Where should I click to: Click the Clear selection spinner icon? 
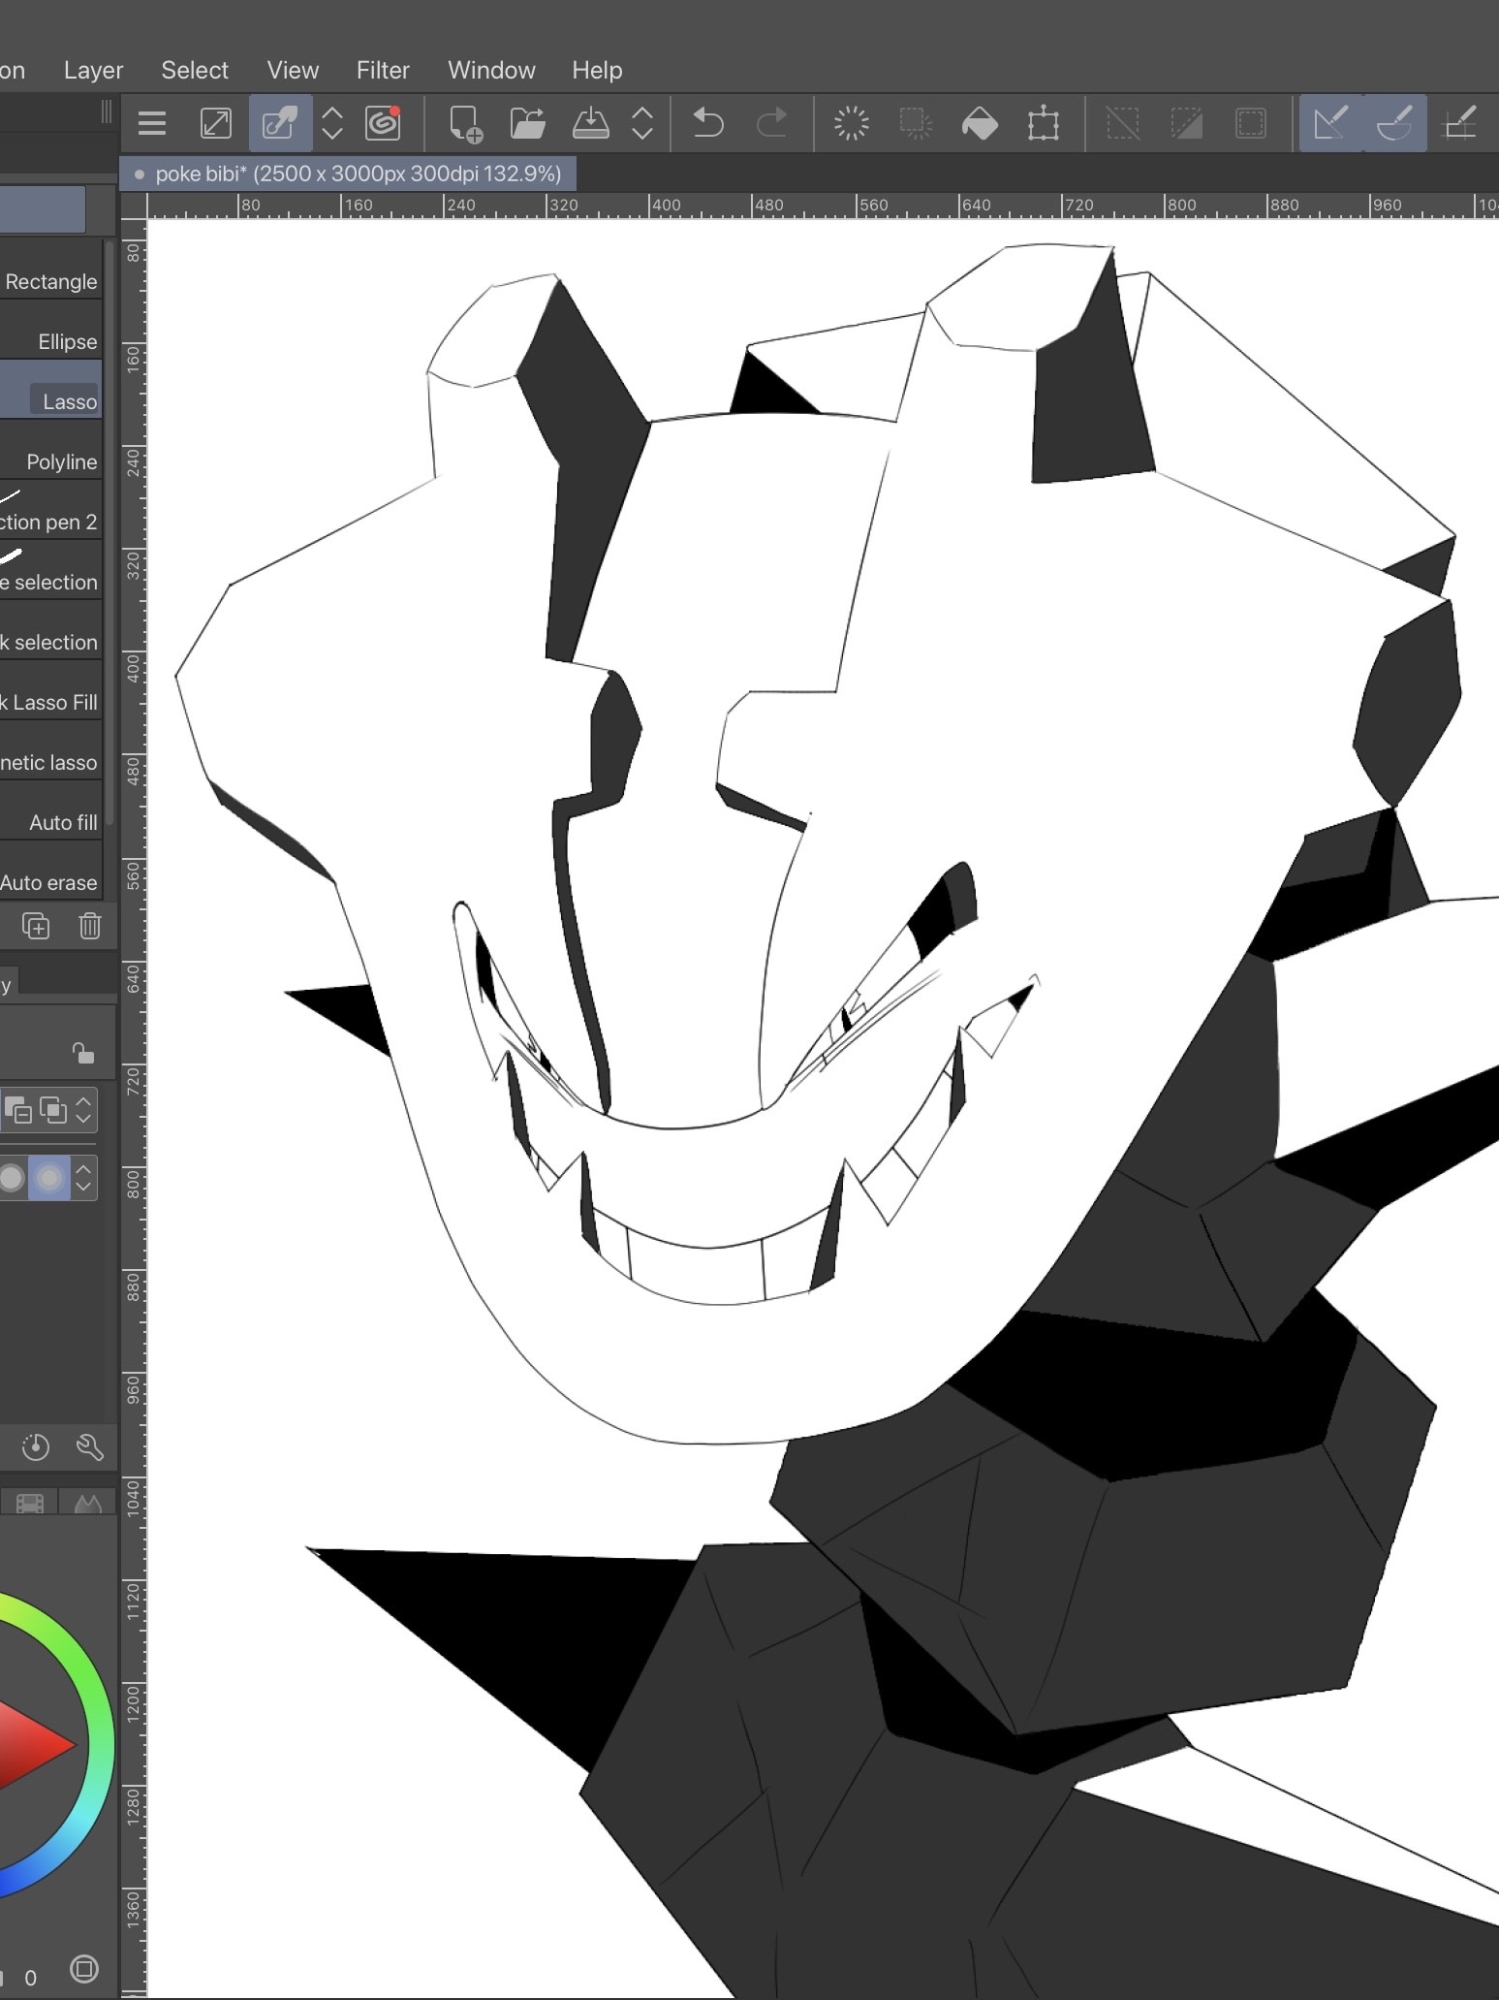(851, 124)
